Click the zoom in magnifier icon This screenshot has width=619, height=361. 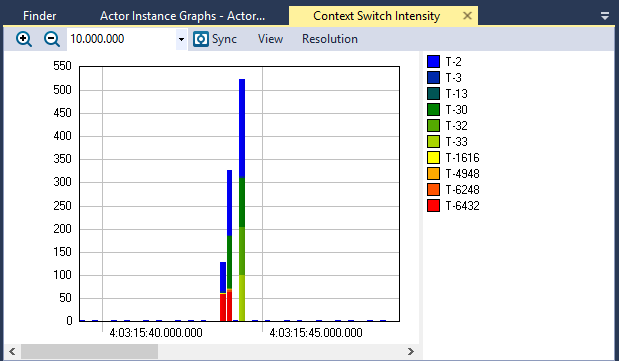24,39
